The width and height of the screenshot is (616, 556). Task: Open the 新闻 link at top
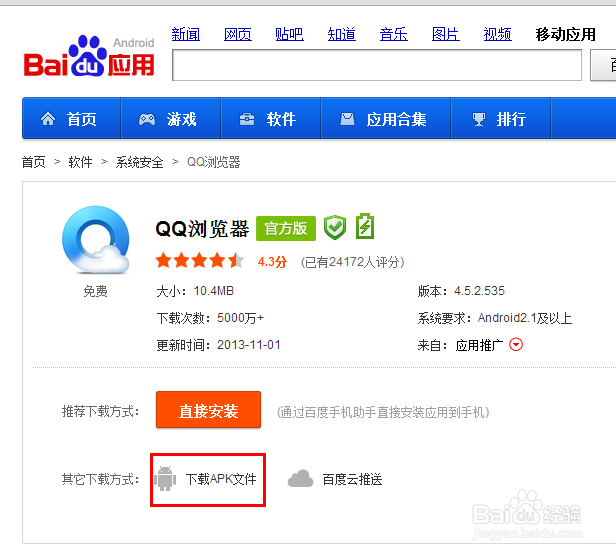[x=186, y=34]
